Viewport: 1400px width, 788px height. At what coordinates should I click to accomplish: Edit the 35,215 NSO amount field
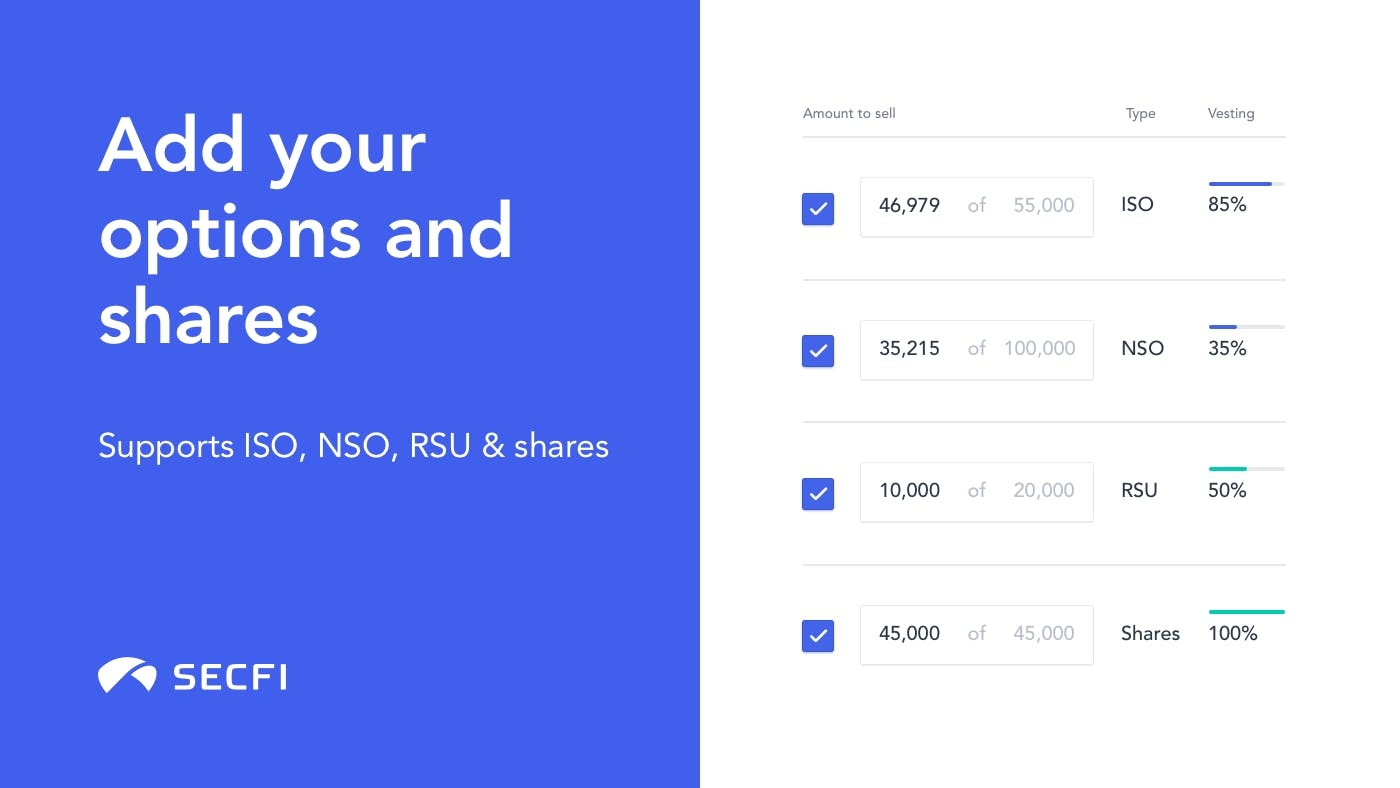977,350
